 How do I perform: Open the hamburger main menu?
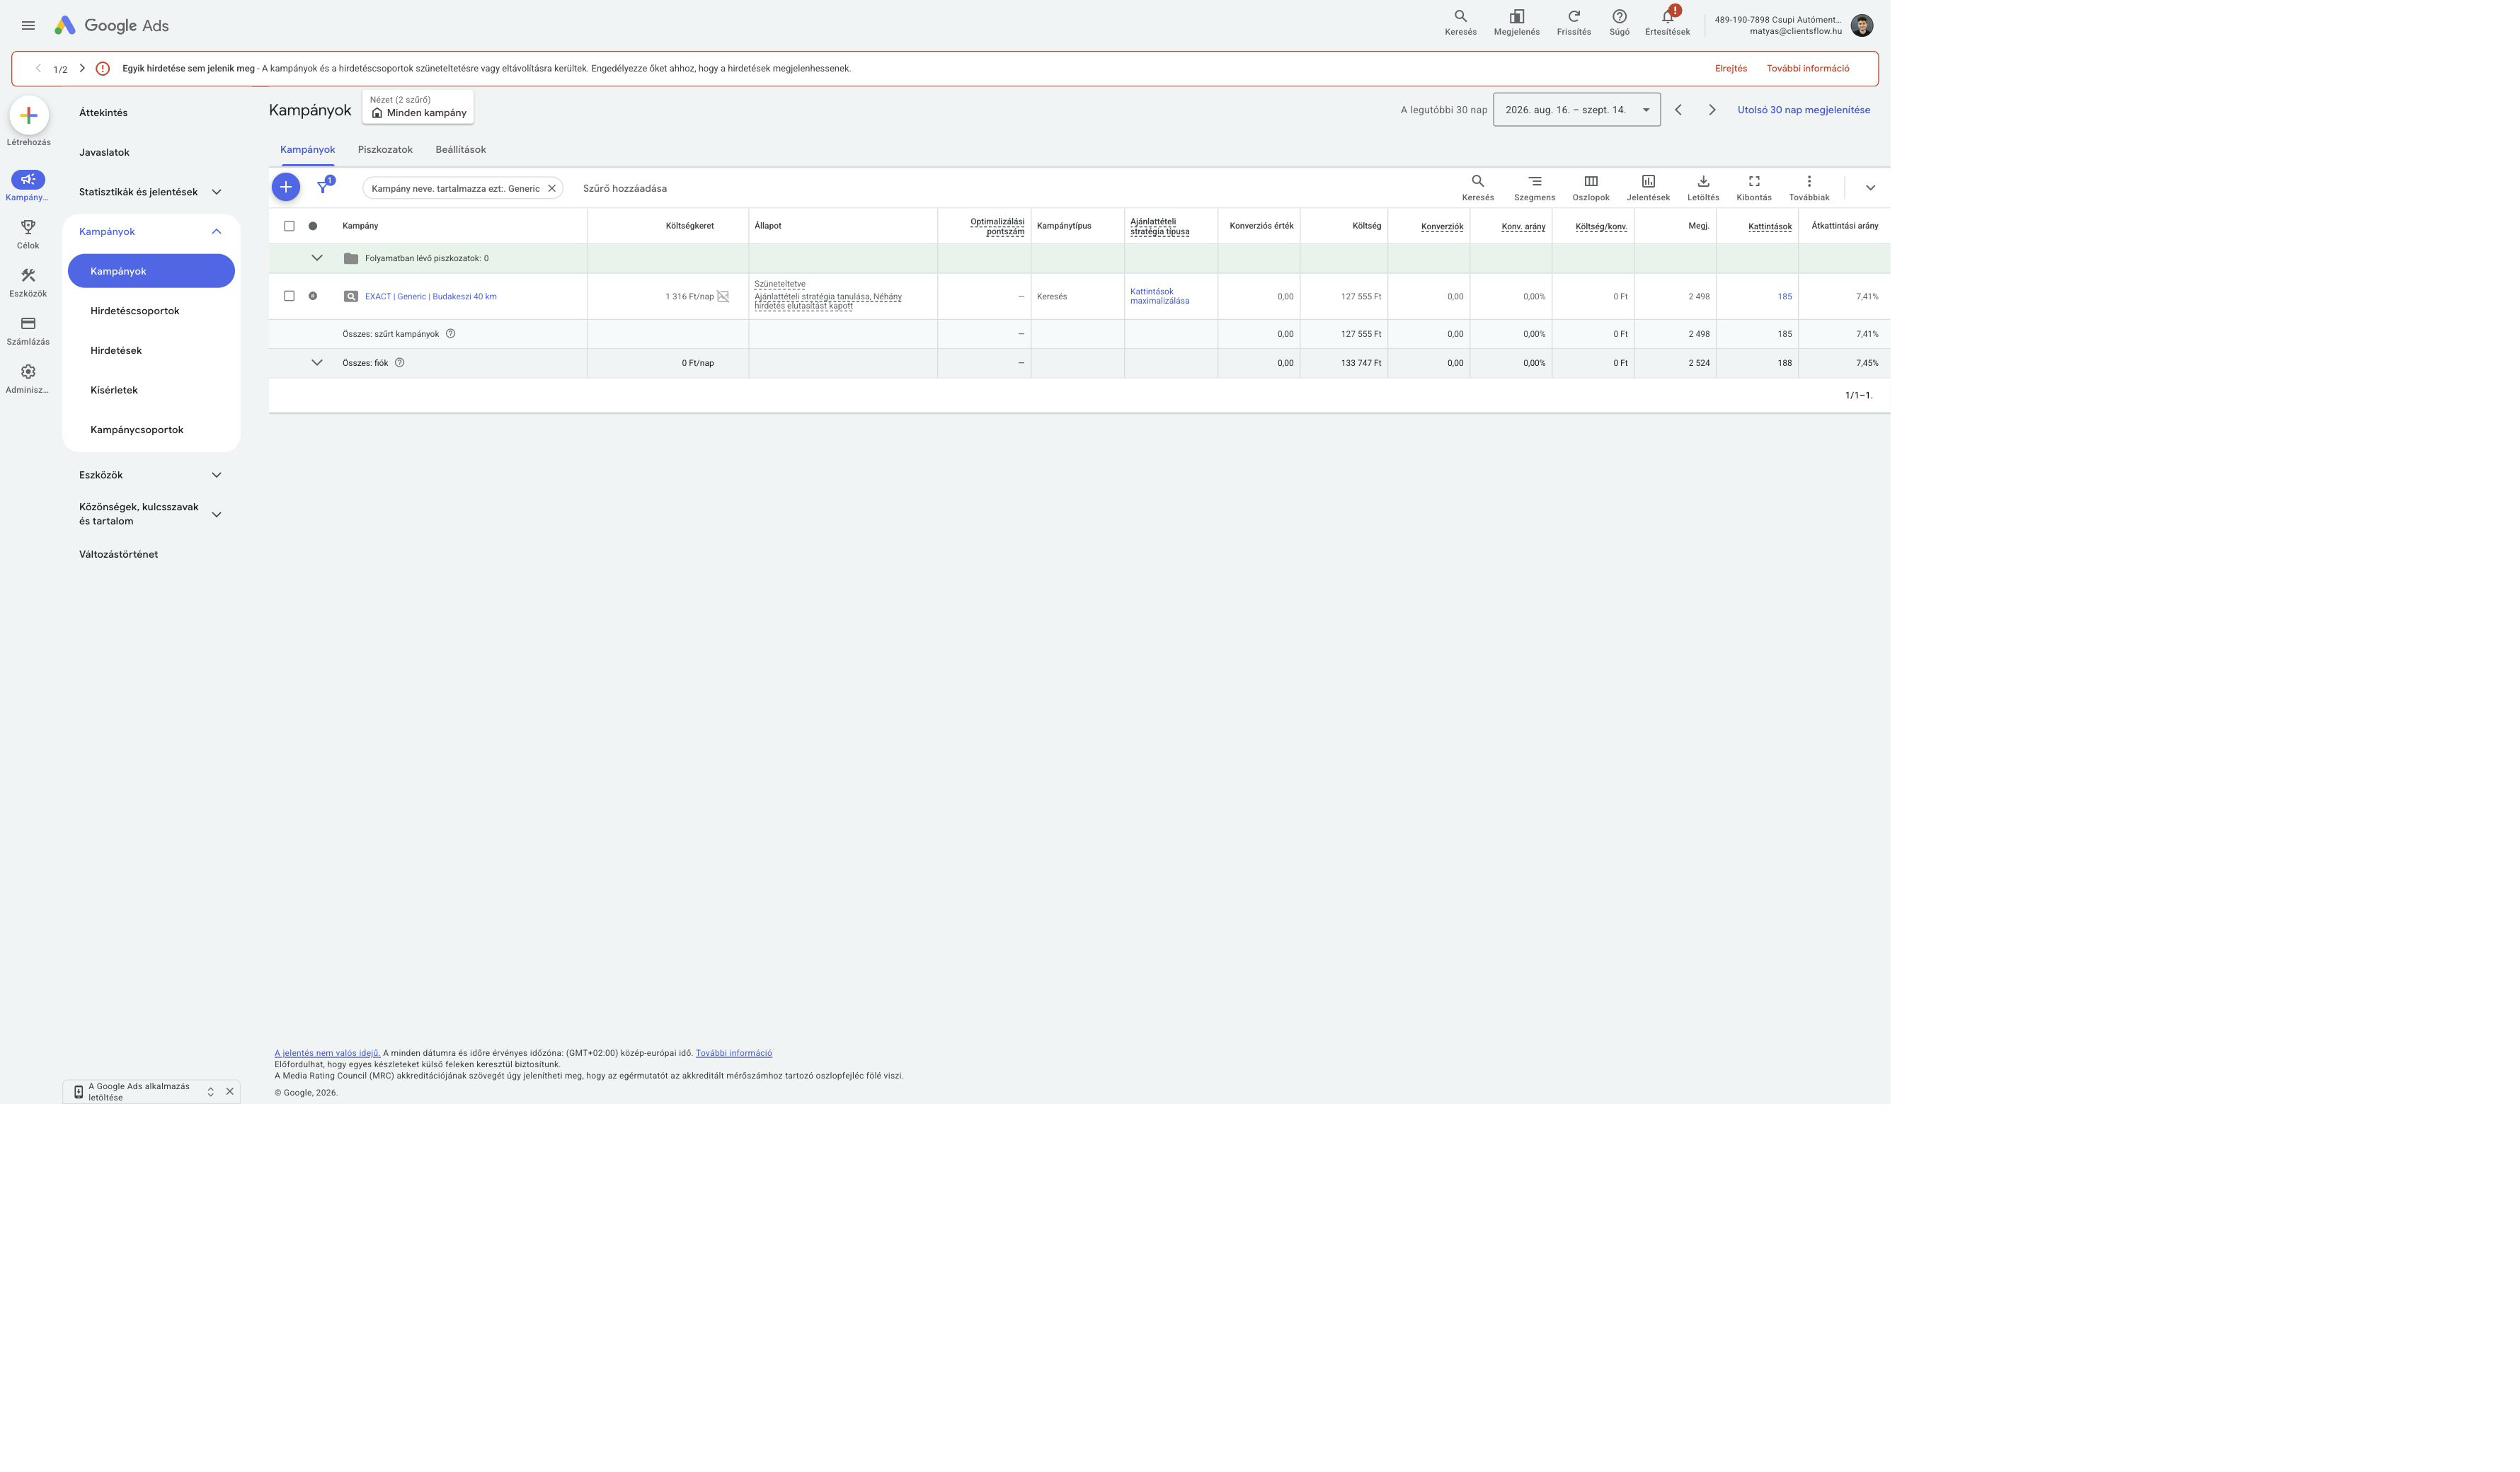click(x=28, y=25)
